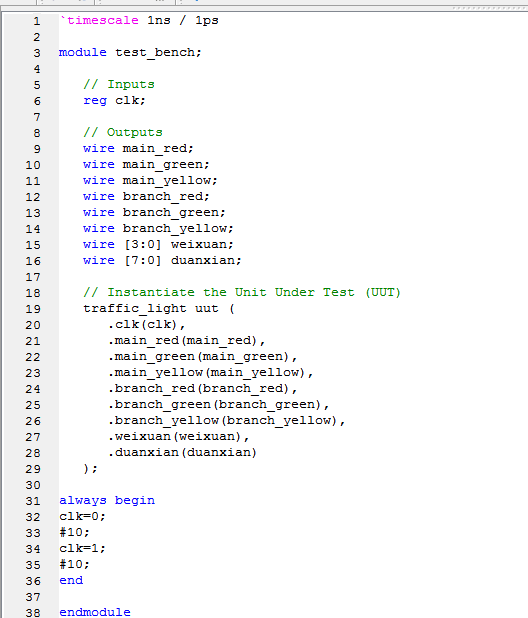Click line number 30 in the gutter
Screen dimensions: 528x618
pyautogui.click(x=33, y=485)
